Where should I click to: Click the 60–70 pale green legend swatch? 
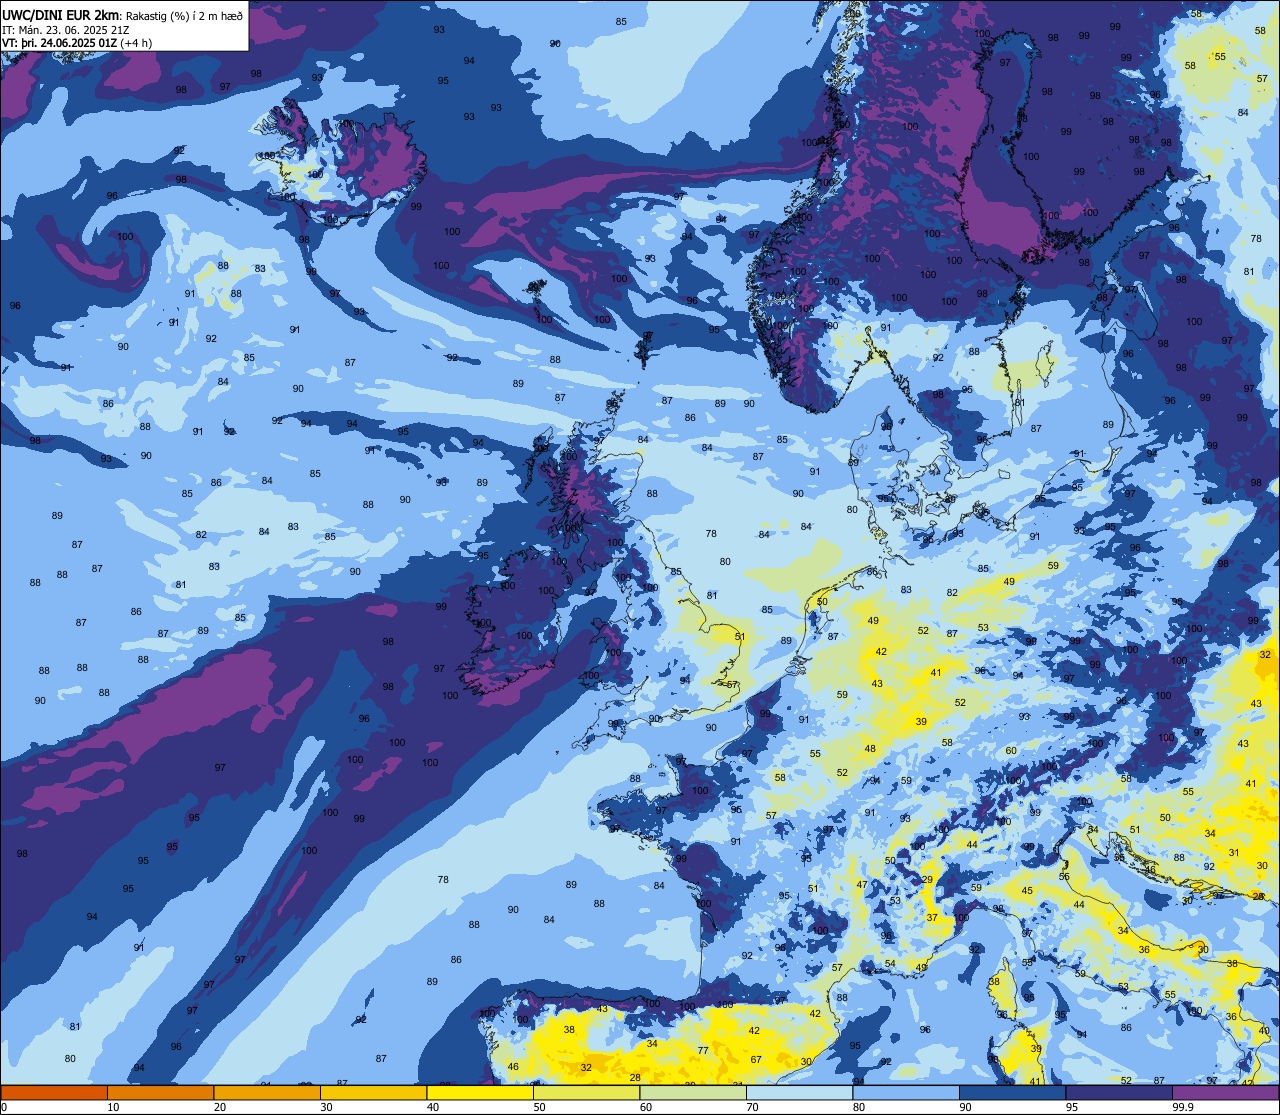pos(693,1092)
